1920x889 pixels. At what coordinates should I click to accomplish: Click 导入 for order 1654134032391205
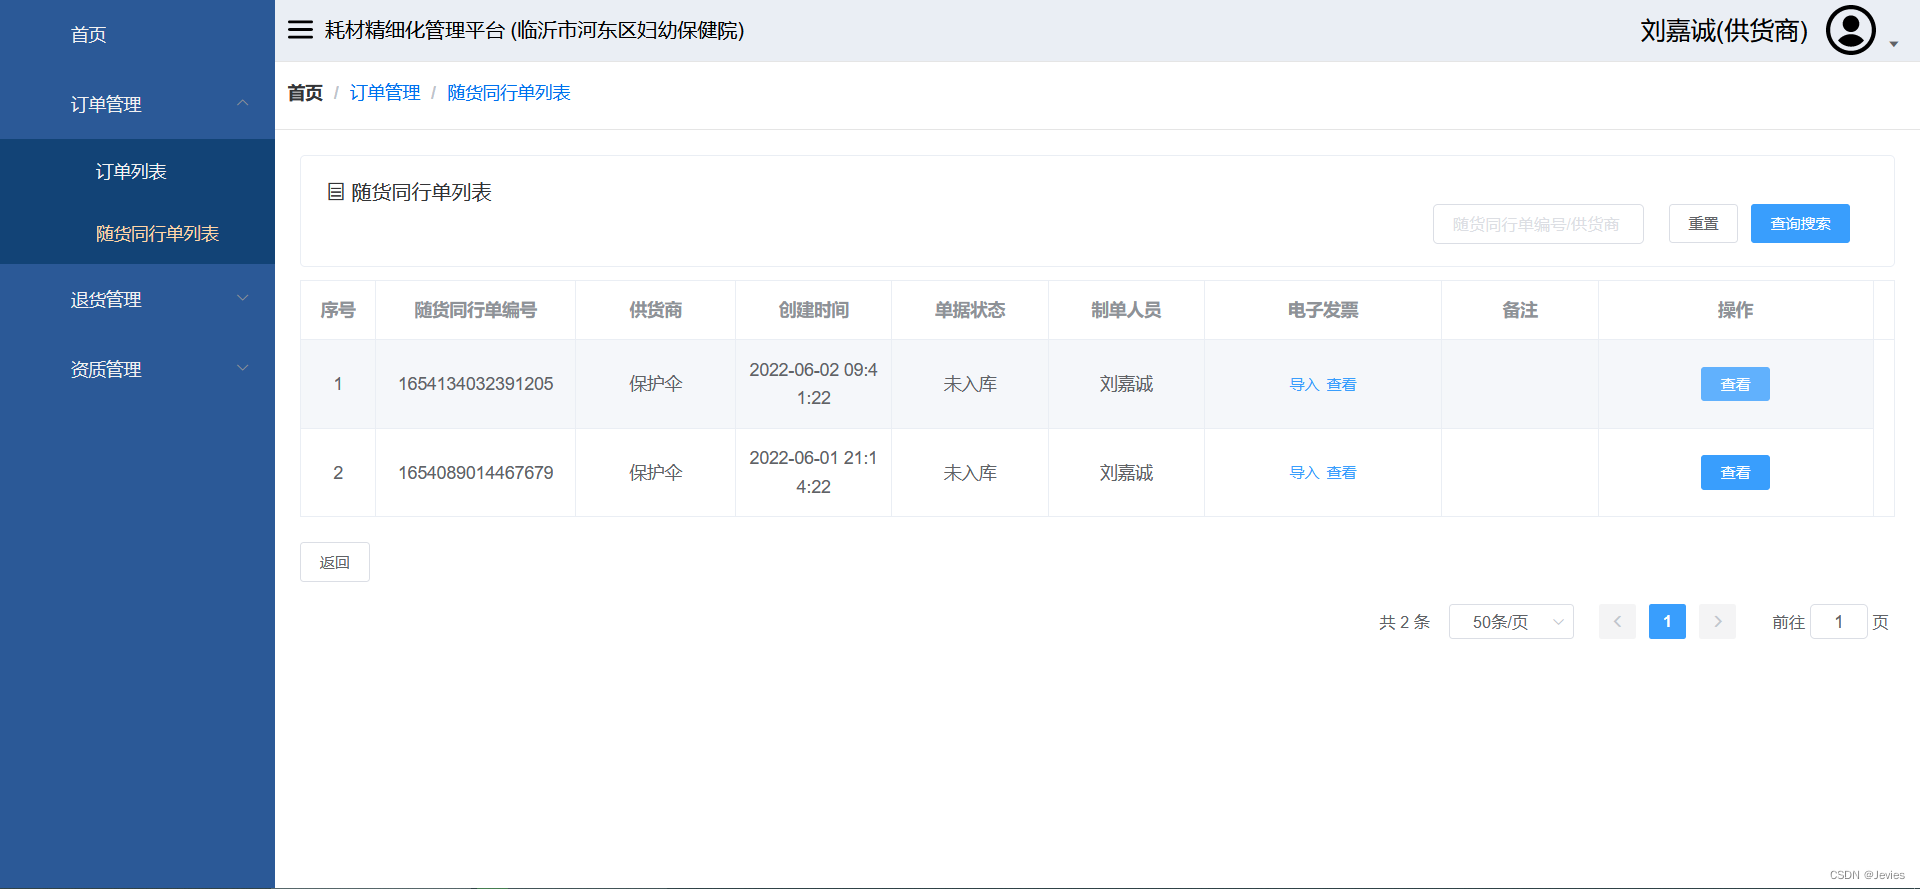pos(1304,385)
